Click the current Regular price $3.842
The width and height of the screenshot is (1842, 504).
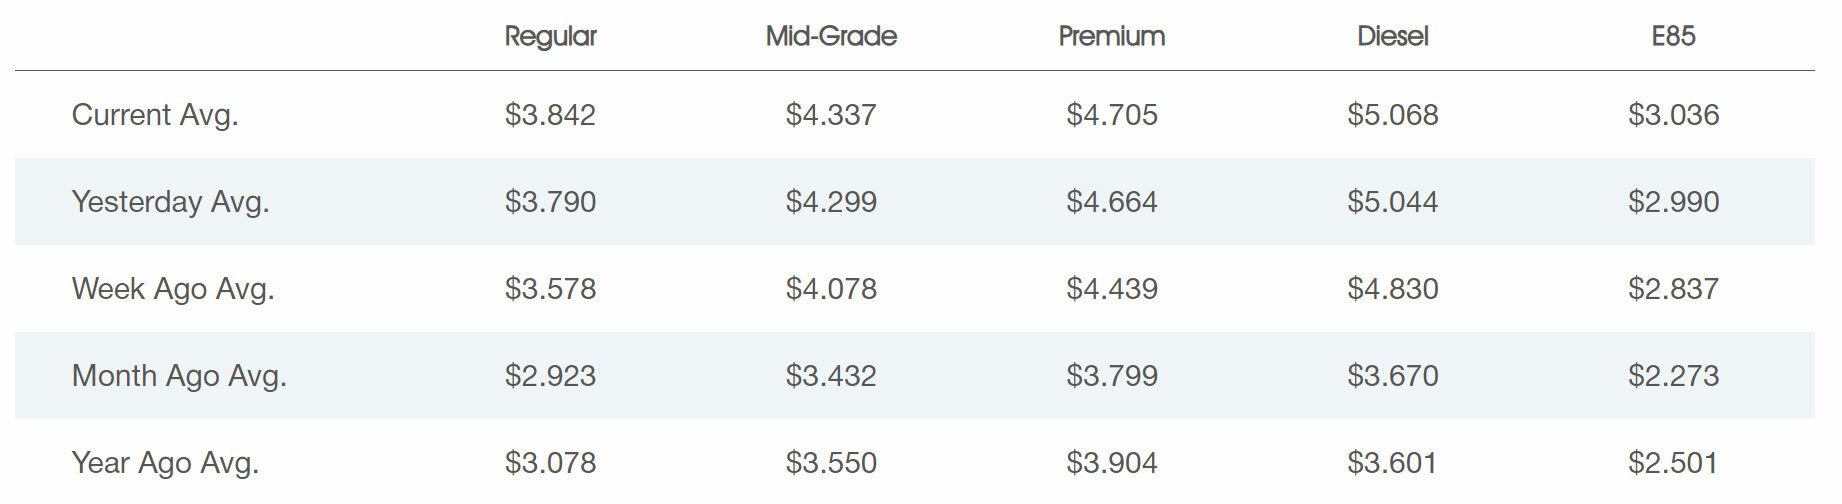550,115
